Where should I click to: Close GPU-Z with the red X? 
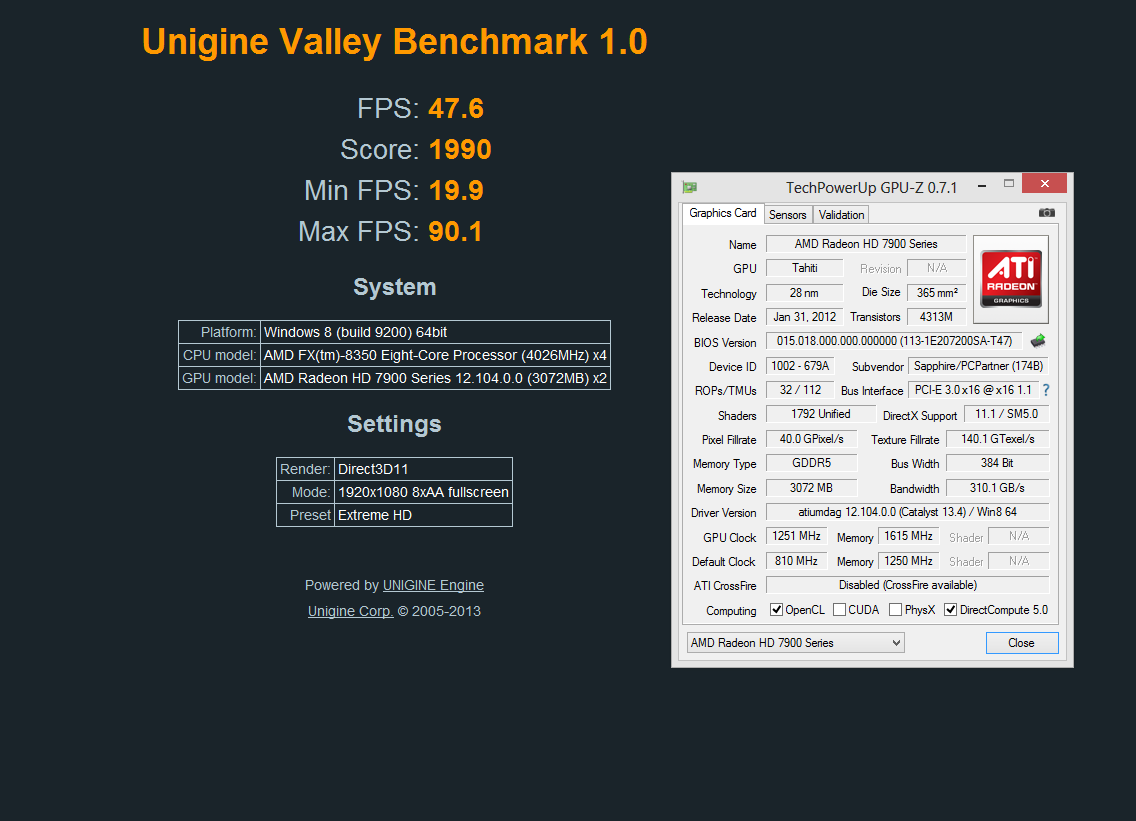click(x=1045, y=183)
